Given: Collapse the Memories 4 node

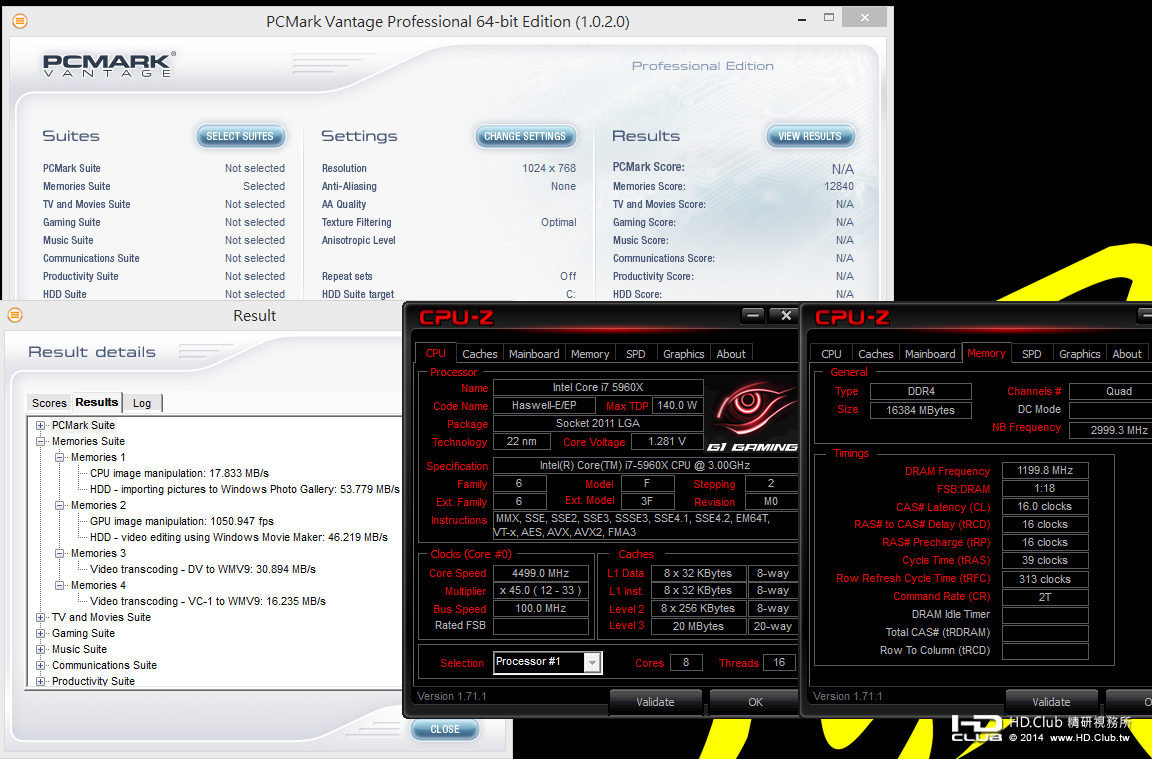Looking at the screenshot, I should tap(60, 586).
